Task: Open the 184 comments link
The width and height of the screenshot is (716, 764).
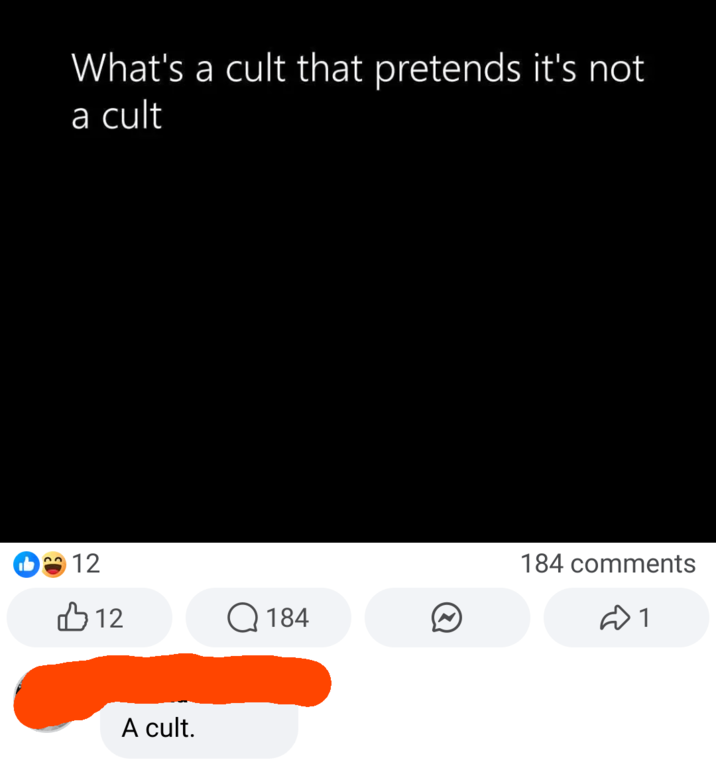Action: [608, 564]
